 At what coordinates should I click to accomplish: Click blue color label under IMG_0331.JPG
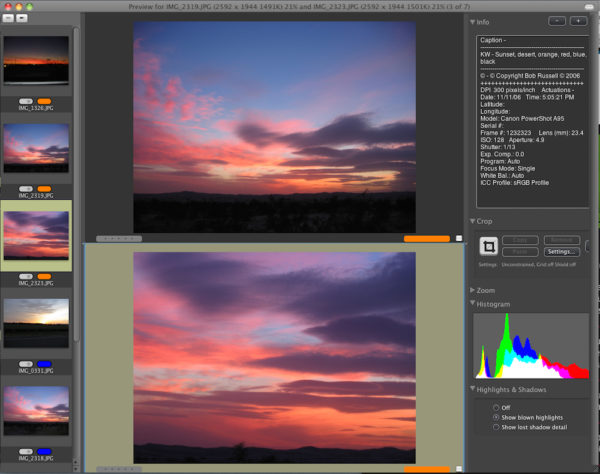[x=44, y=366]
